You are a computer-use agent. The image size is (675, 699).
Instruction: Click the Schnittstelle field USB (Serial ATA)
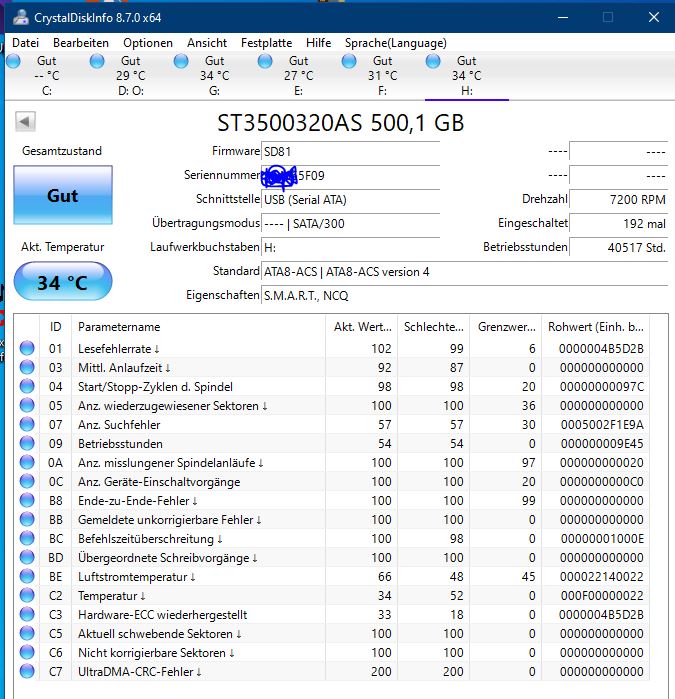pyautogui.click(x=350, y=200)
